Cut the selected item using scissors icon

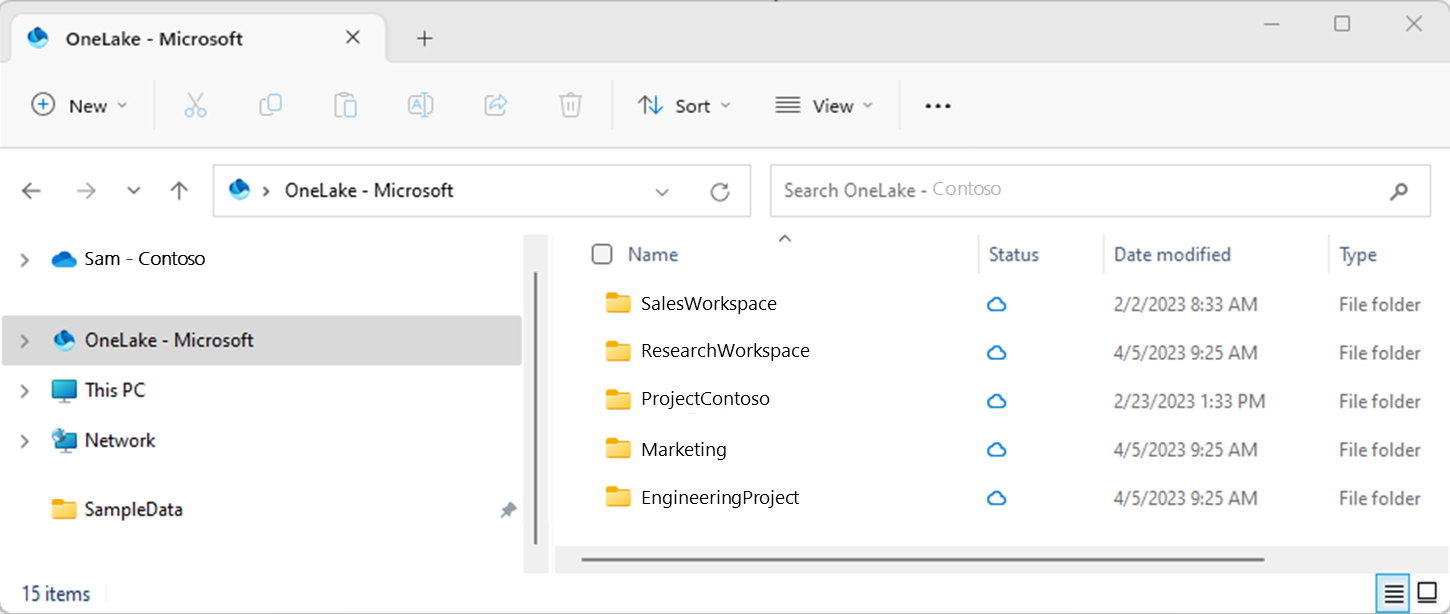196,105
